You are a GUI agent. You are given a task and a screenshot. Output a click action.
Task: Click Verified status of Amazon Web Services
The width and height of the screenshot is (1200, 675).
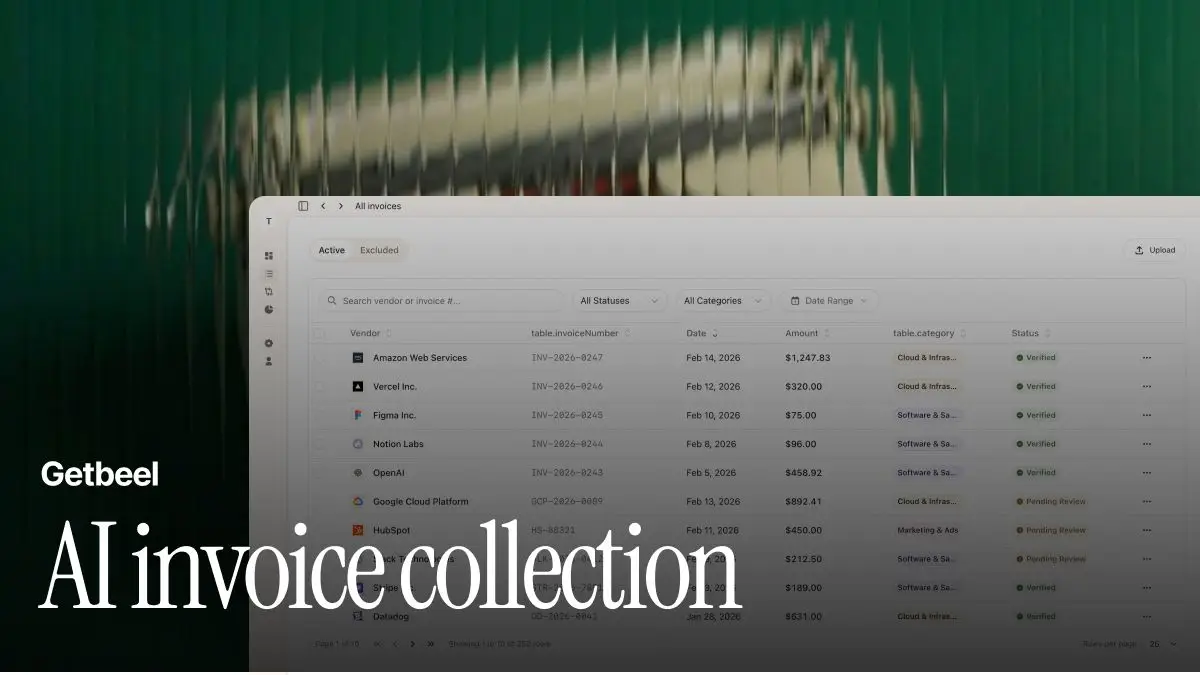(x=1036, y=358)
